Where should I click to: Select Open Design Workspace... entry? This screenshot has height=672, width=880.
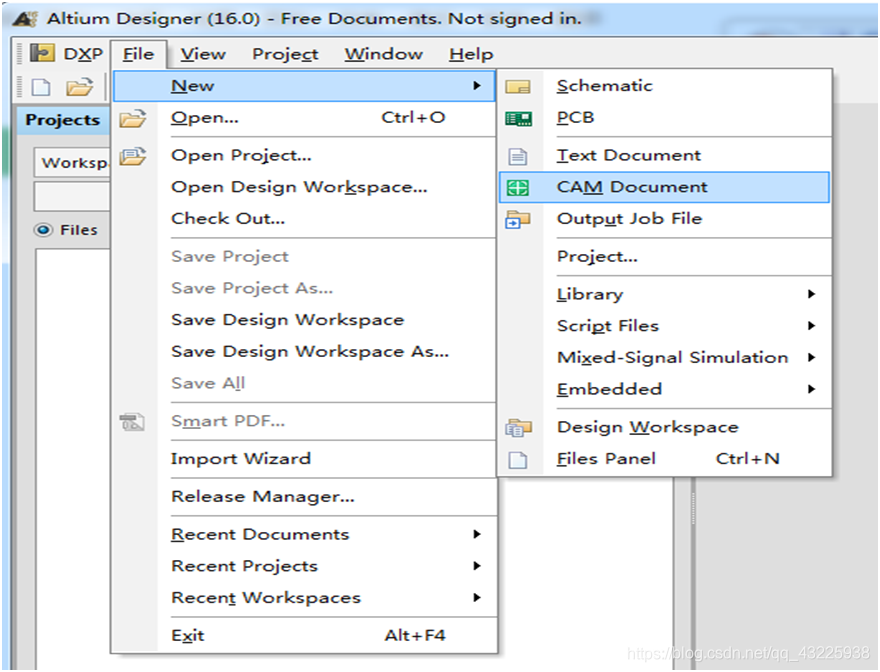click(305, 187)
